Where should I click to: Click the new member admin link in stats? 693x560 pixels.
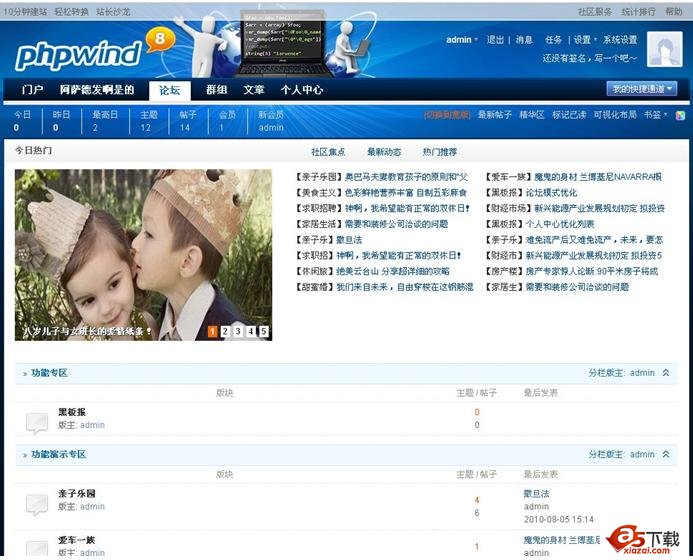(x=271, y=127)
